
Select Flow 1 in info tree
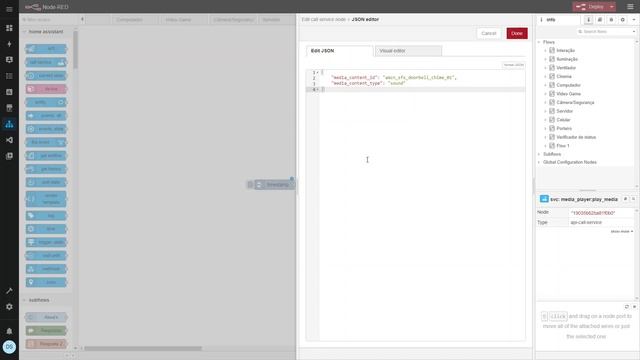[x=562, y=146]
